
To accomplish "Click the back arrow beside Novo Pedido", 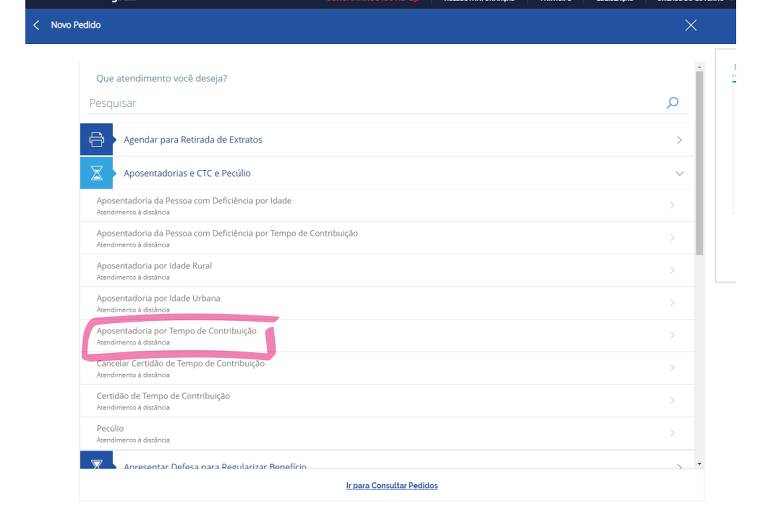I will tap(38, 25).
